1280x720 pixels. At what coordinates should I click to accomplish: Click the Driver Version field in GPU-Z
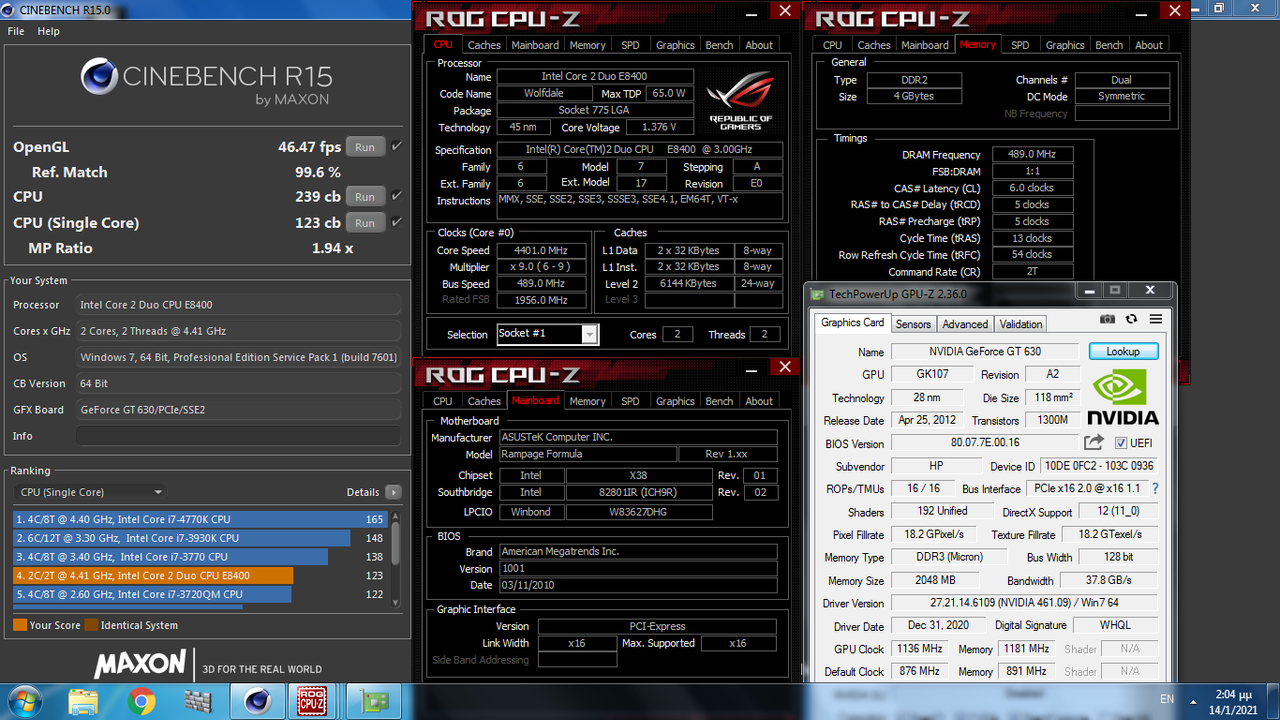[1024, 603]
